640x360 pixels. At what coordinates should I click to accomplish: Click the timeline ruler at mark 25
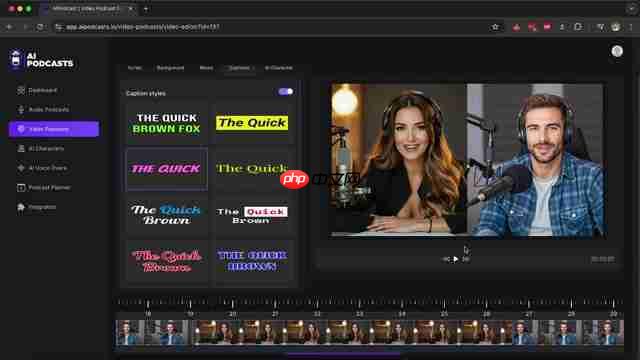pos(444,314)
